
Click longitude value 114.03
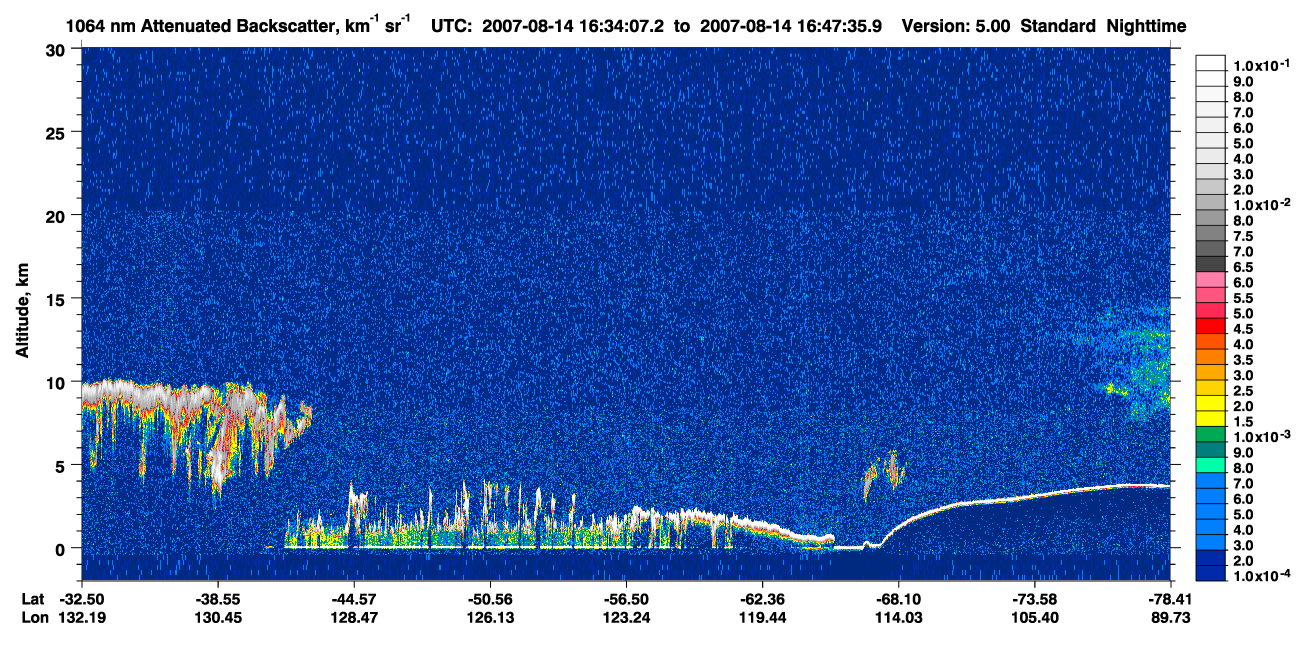point(898,618)
